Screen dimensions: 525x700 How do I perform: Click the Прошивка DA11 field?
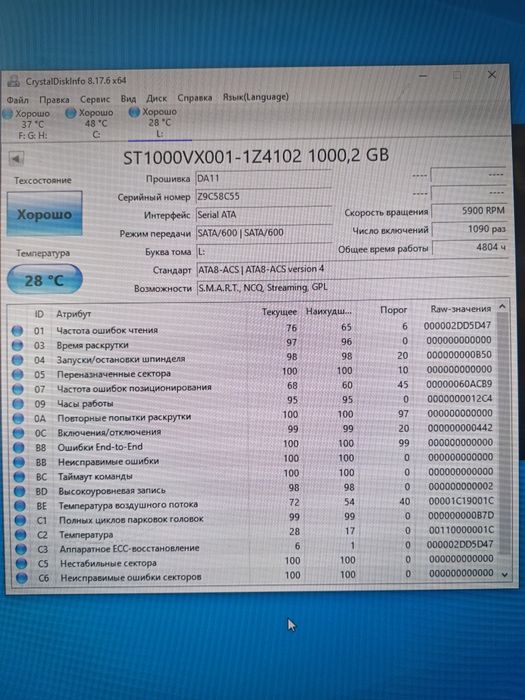tap(263, 178)
